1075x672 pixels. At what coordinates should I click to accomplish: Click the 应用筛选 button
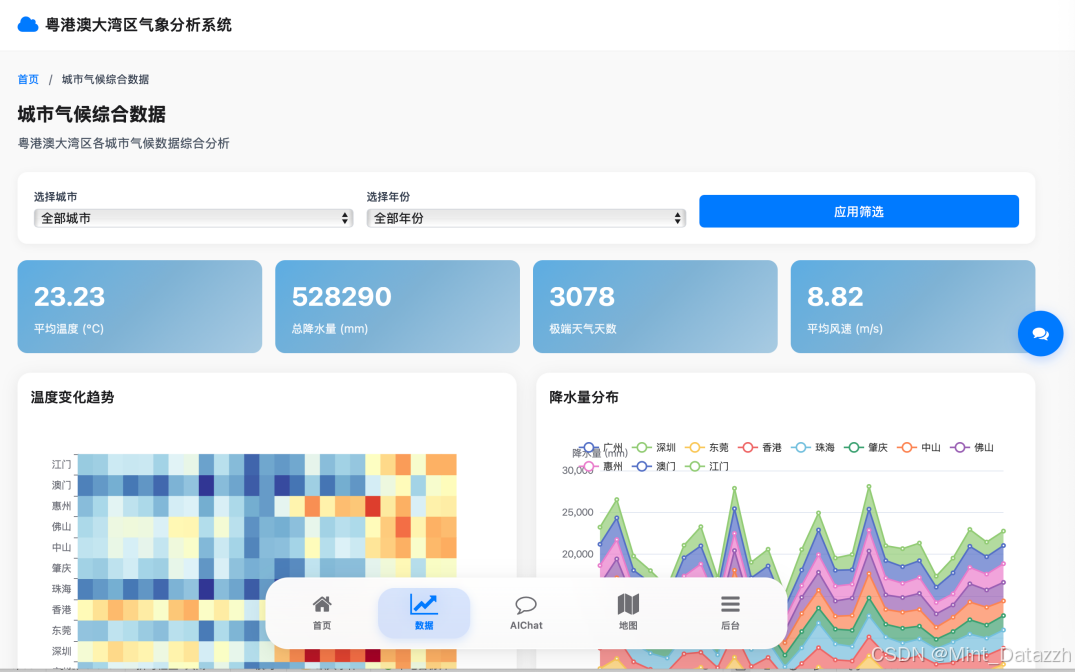[858, 211]
